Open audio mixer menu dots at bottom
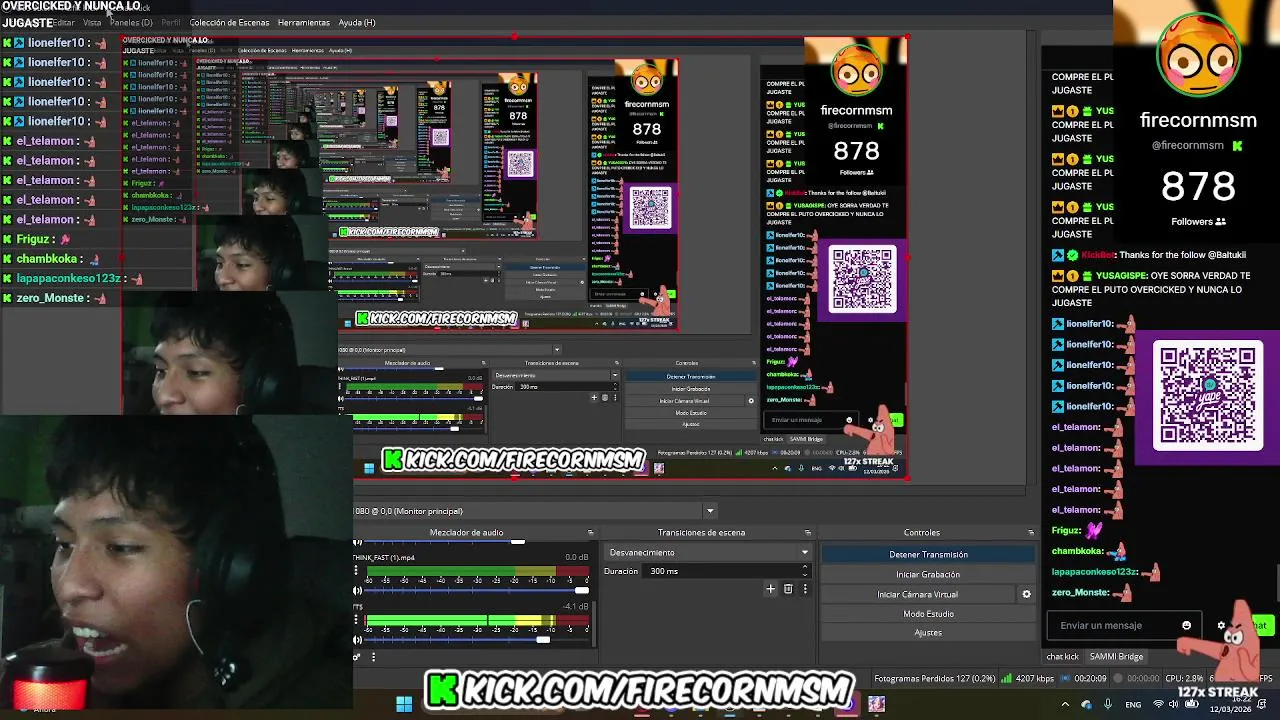The image size is (1280, 720). (x=373, y=657)
